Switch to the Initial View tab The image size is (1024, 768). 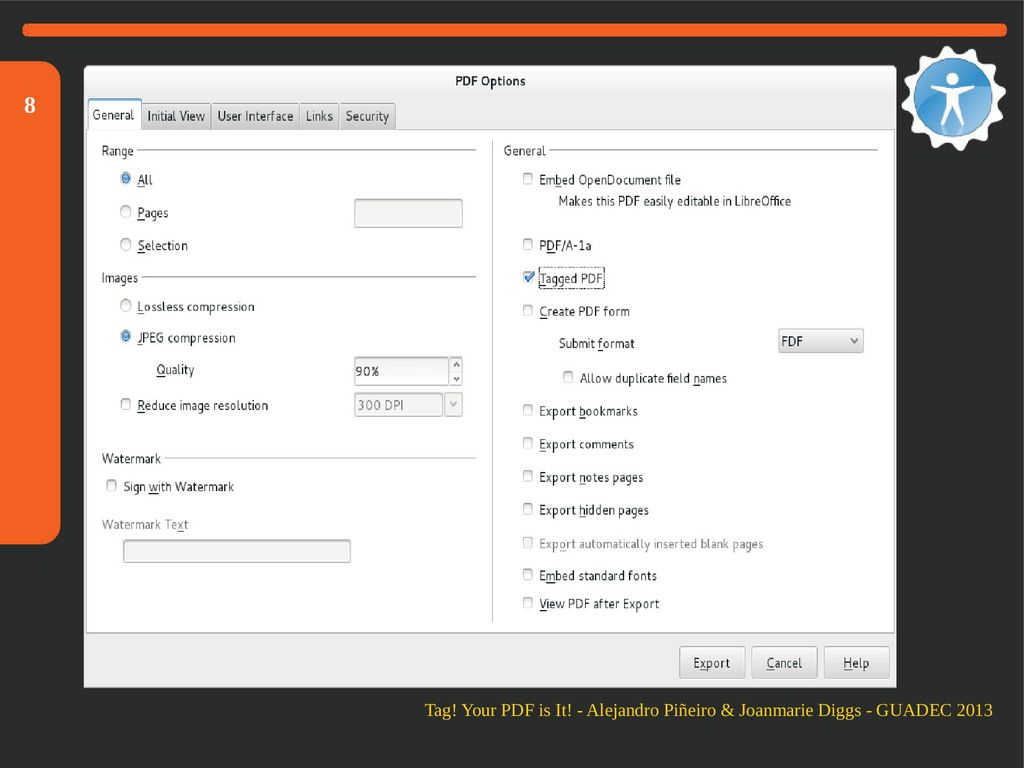[x=176, y=116]
